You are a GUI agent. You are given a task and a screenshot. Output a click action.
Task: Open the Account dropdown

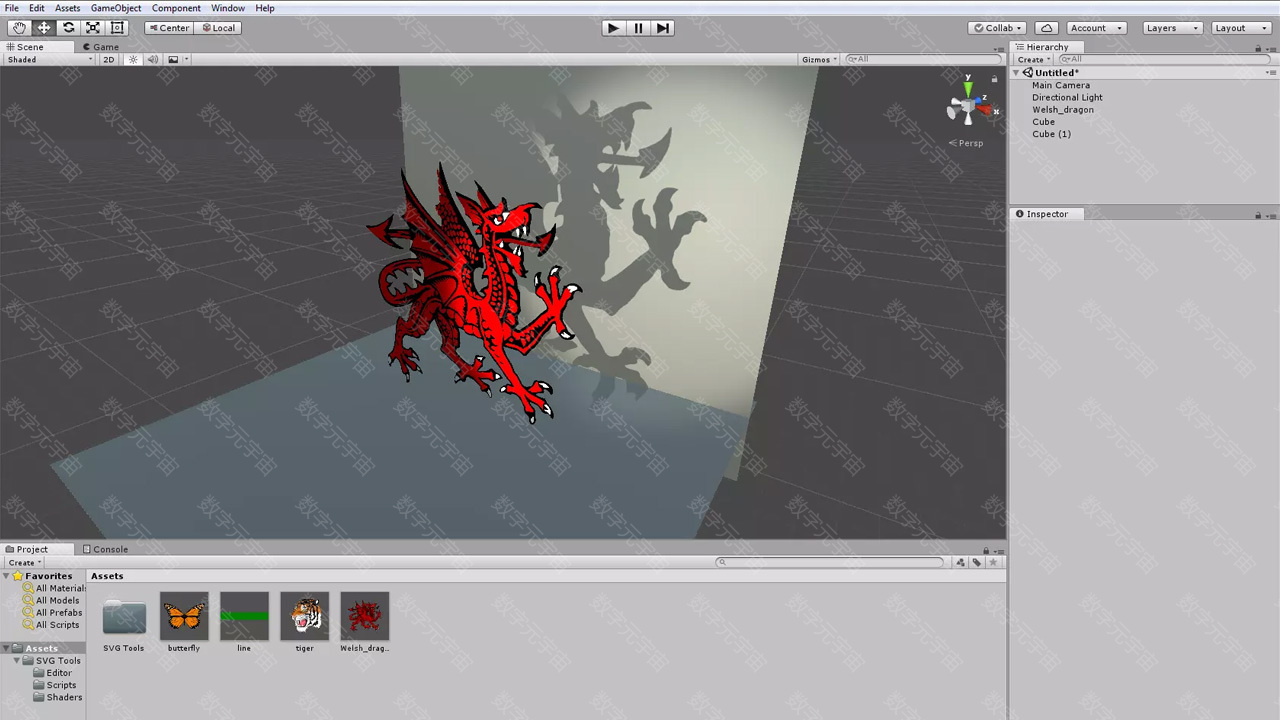[1096, 28]
